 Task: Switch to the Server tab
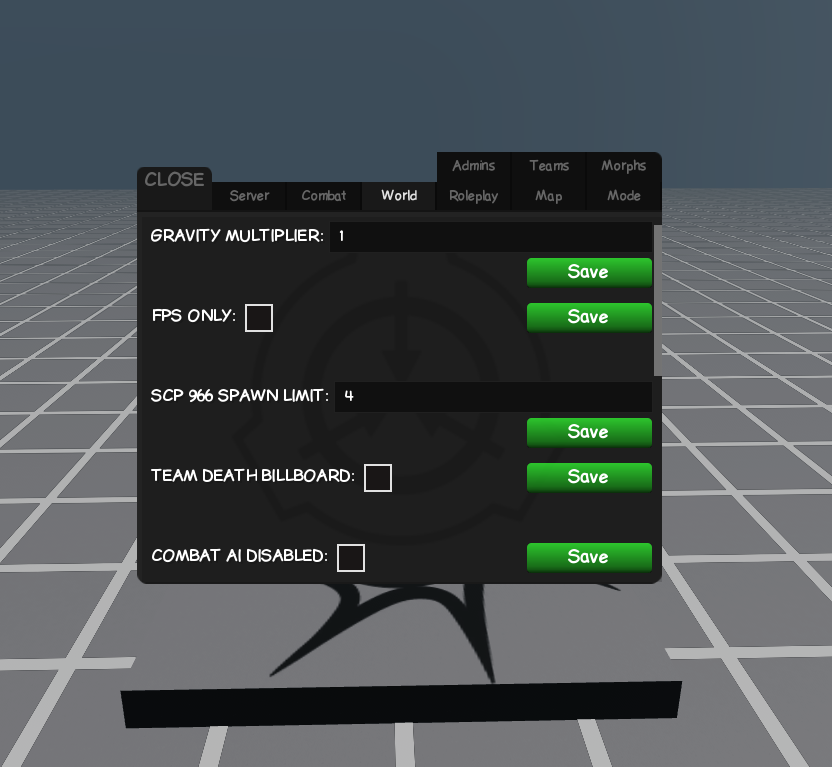pyautogui.click(x=248, y=196)
